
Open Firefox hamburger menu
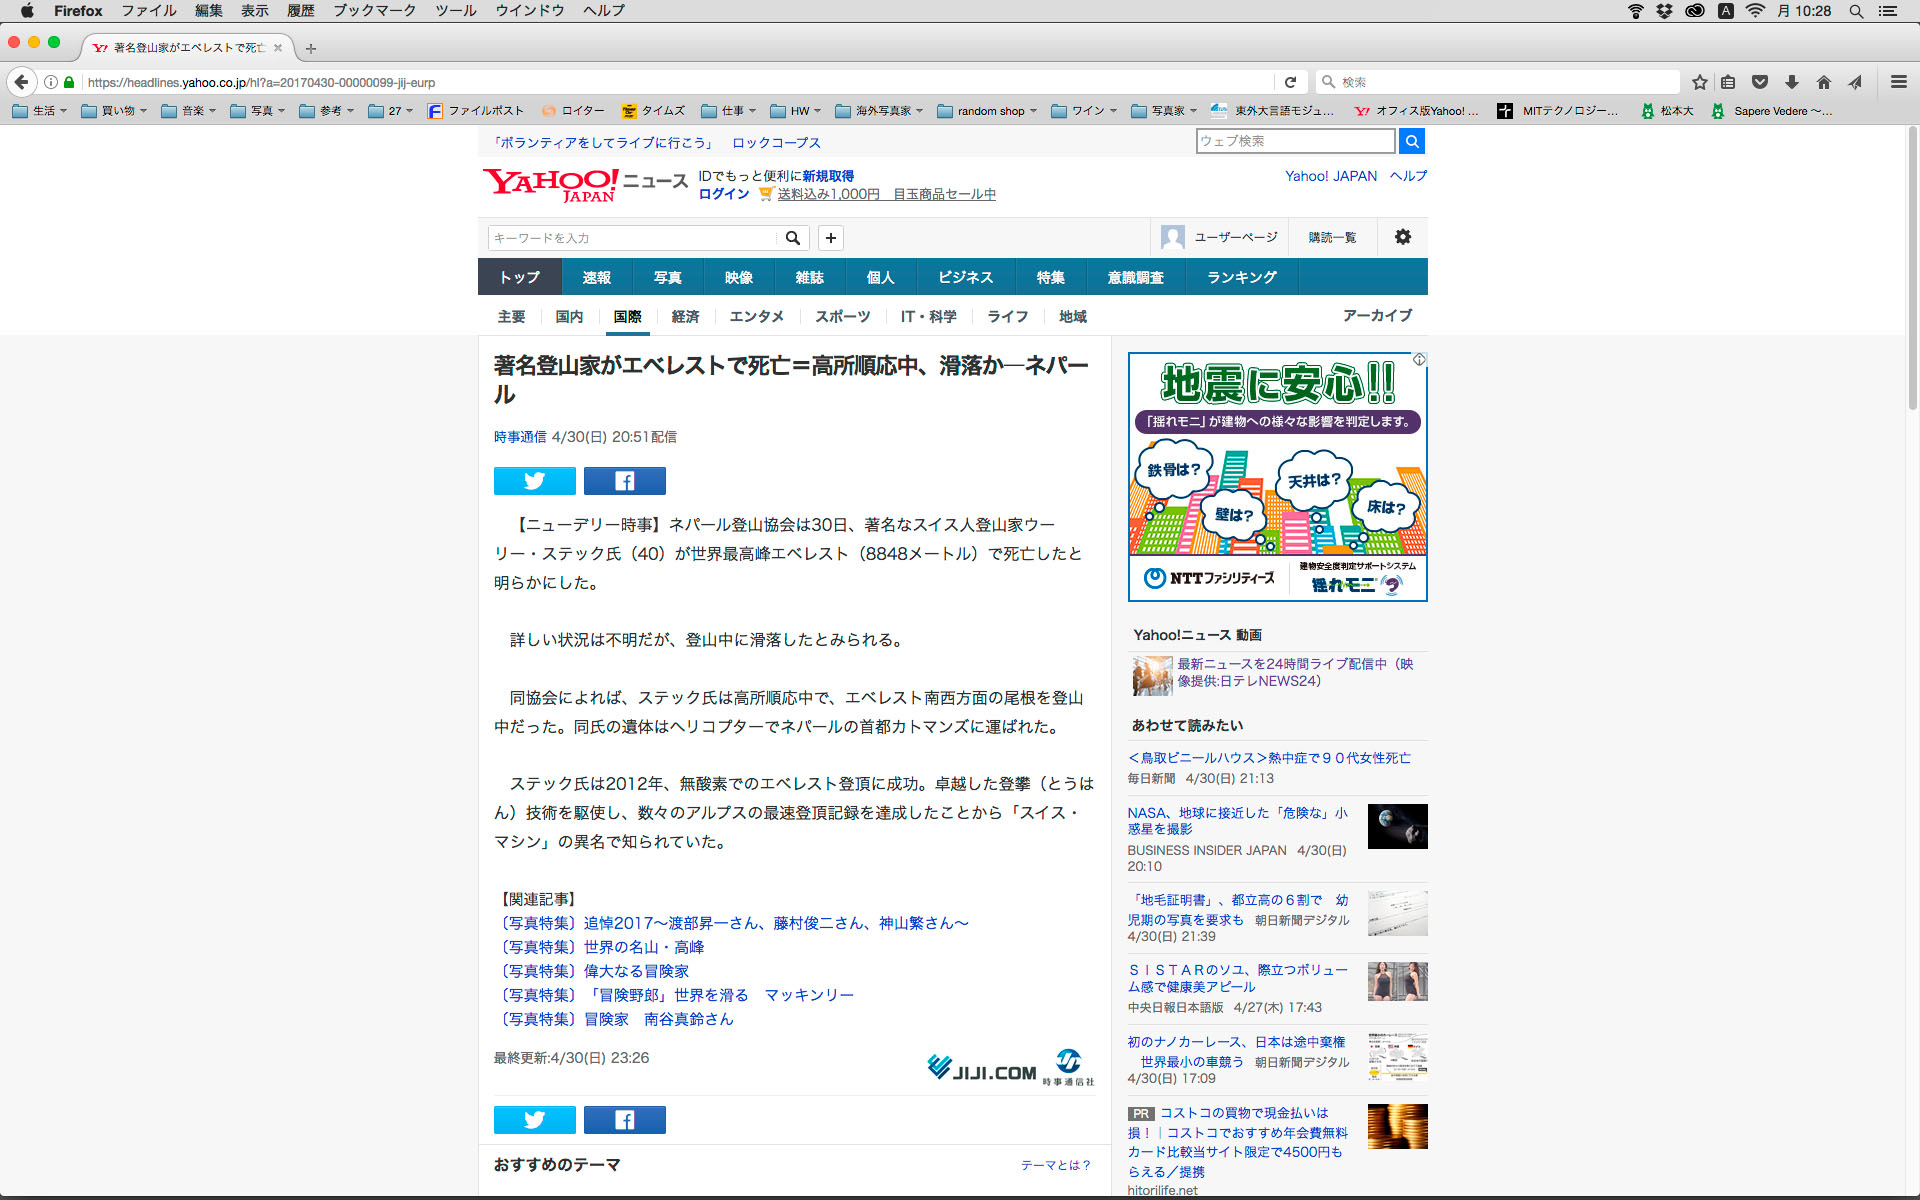pos(1898,82)
